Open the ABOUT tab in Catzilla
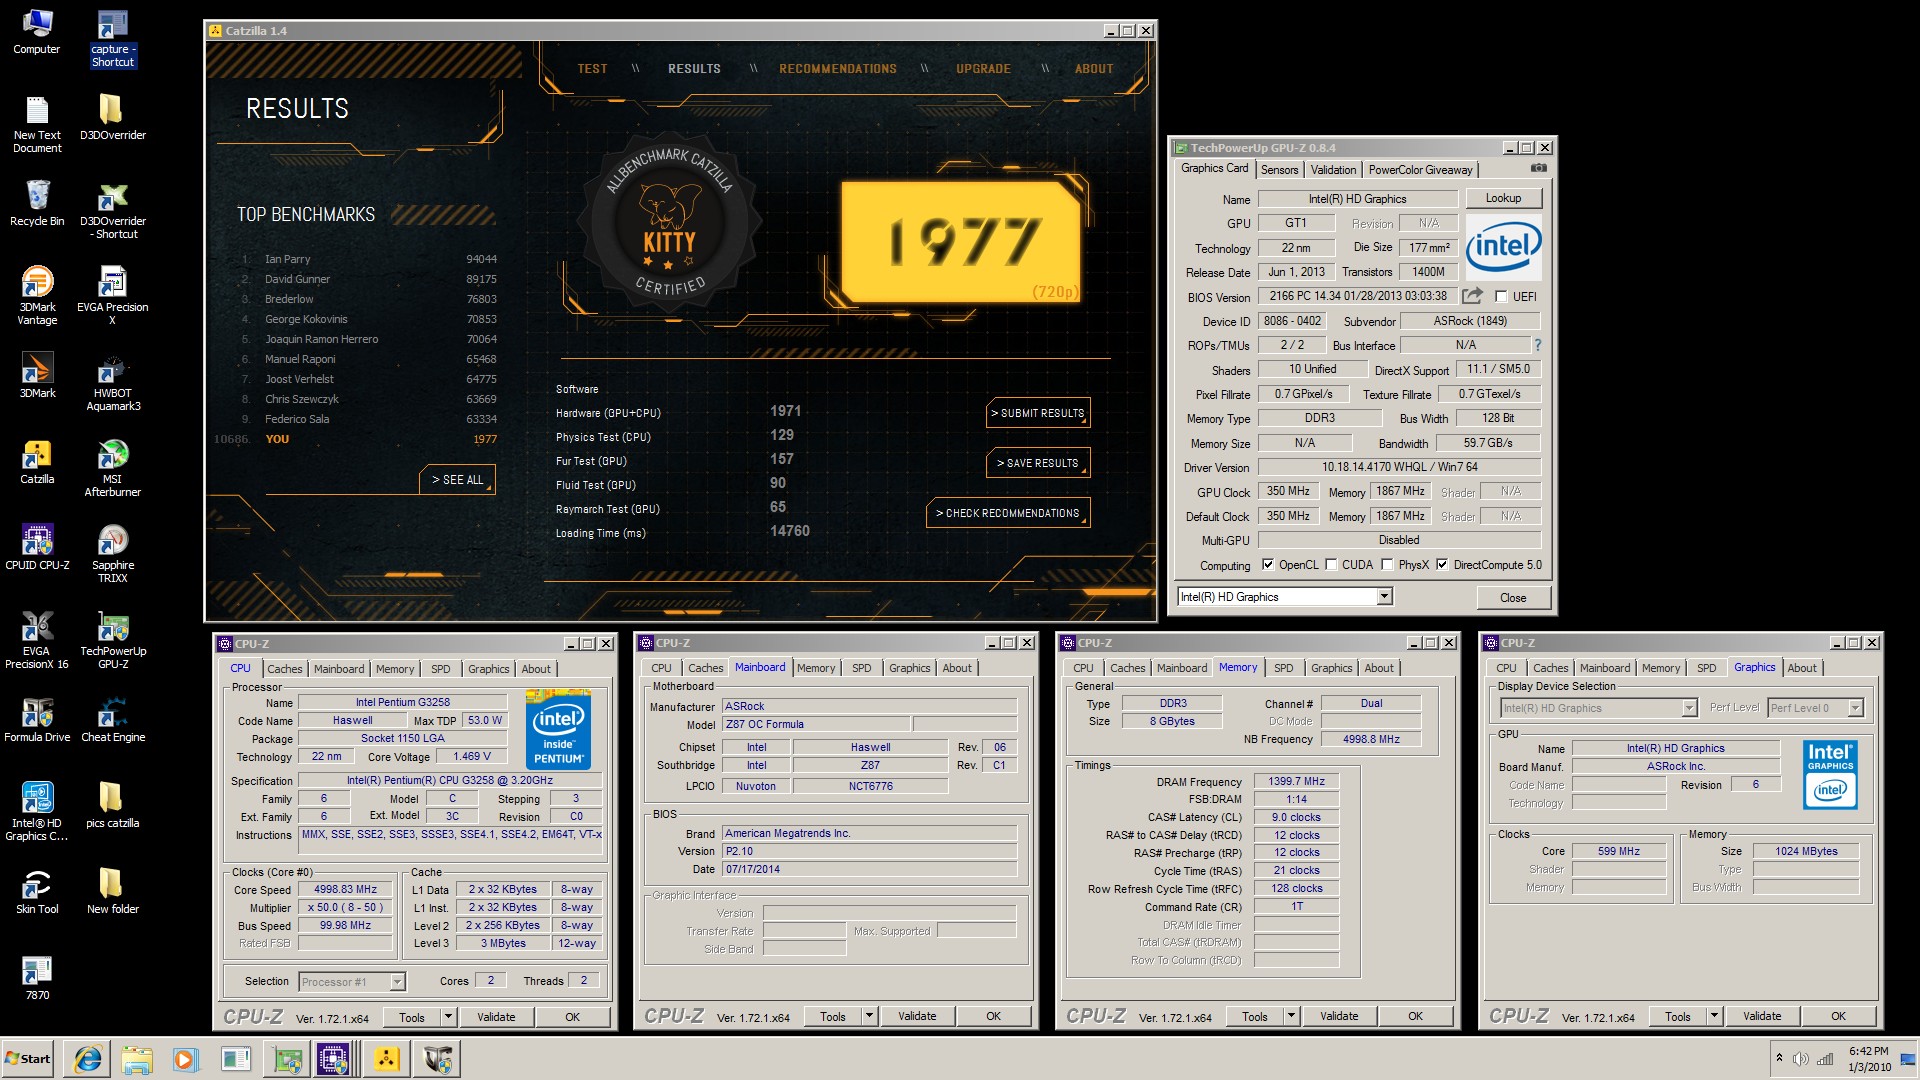1920x1080 pixels. tap(1094, 69)
